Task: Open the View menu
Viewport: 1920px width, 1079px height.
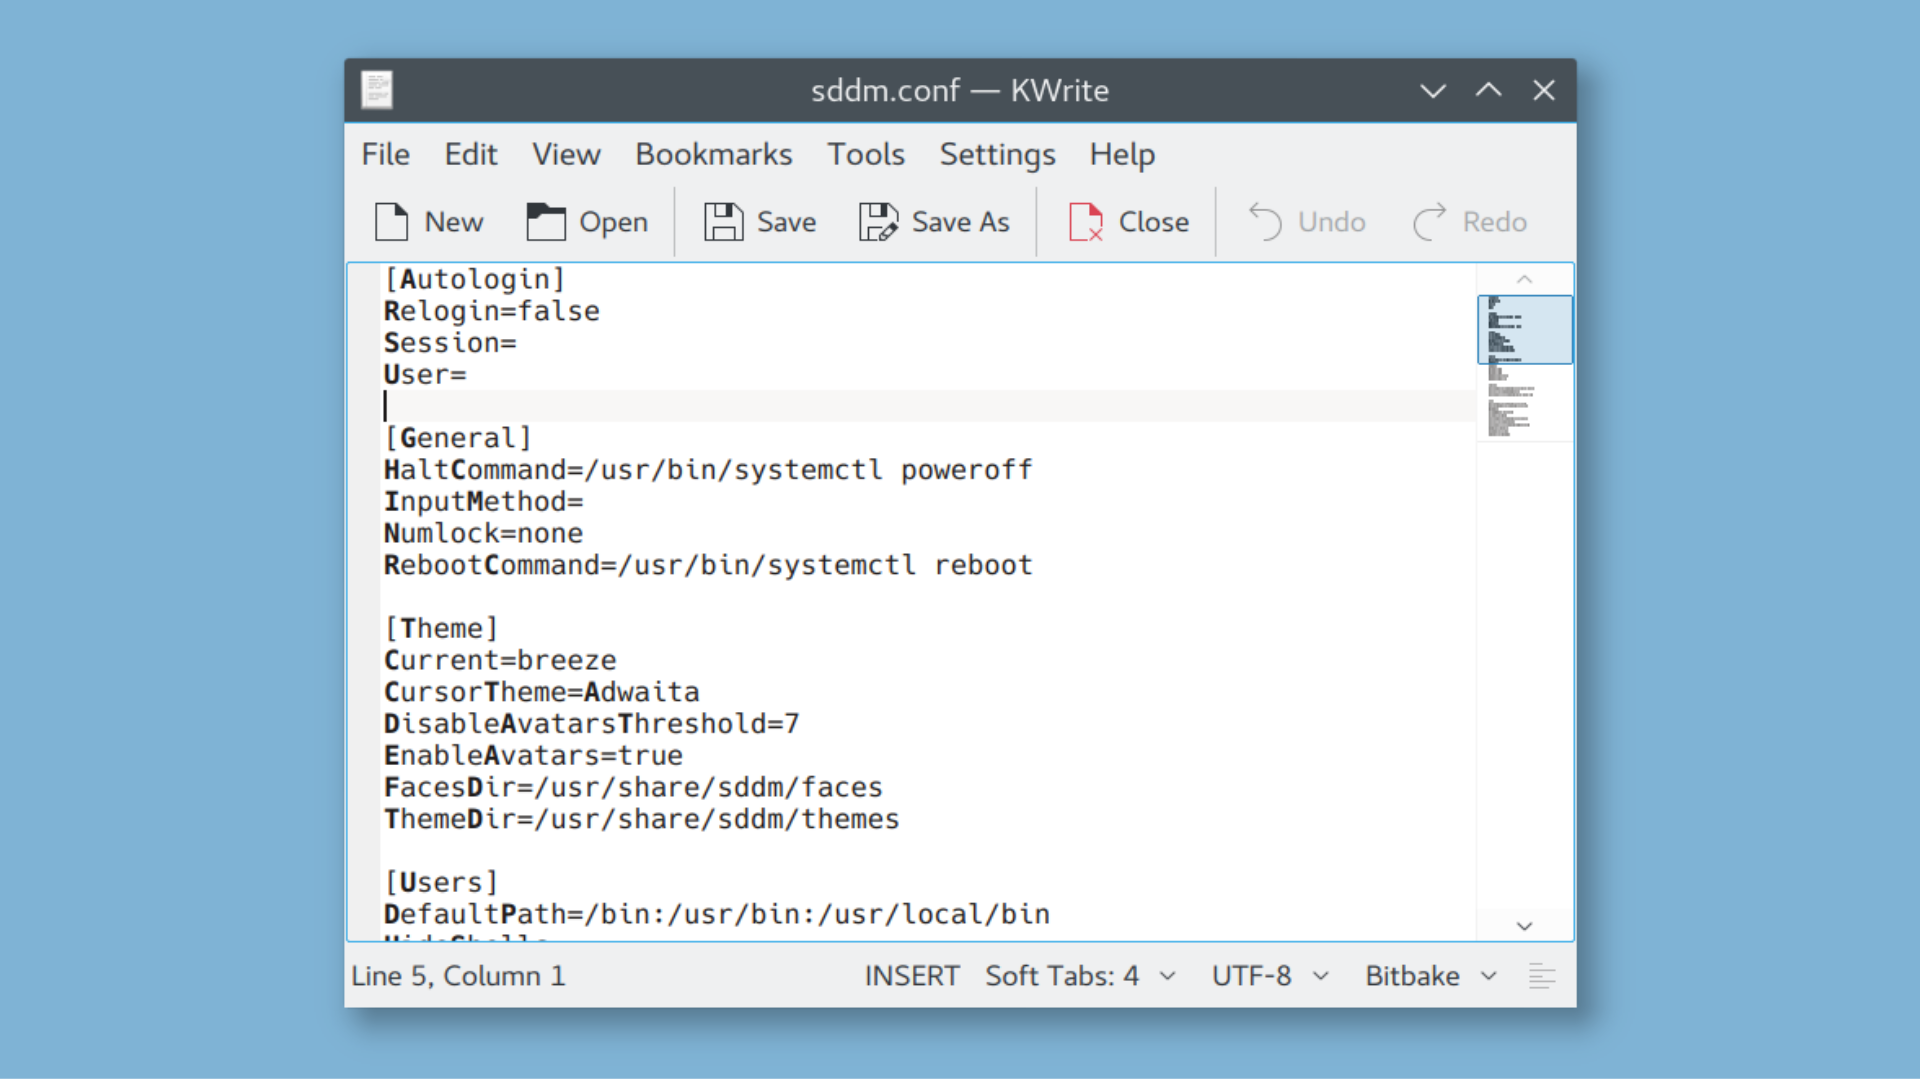Action: coord(566,155)
